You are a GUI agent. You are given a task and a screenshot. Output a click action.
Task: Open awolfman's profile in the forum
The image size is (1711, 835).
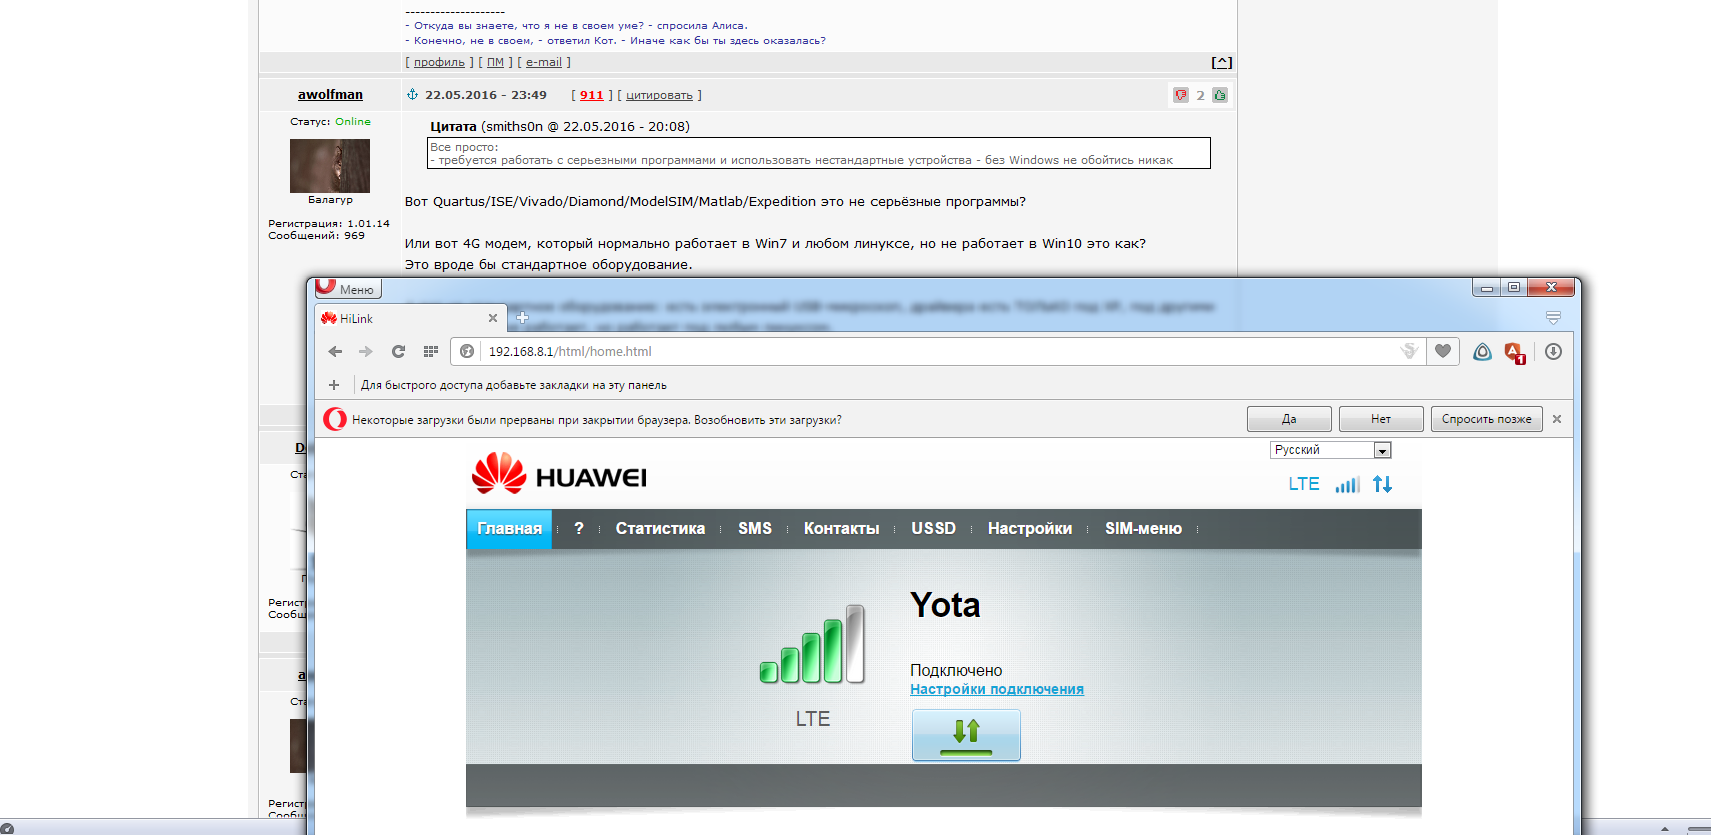click(330, 95)
